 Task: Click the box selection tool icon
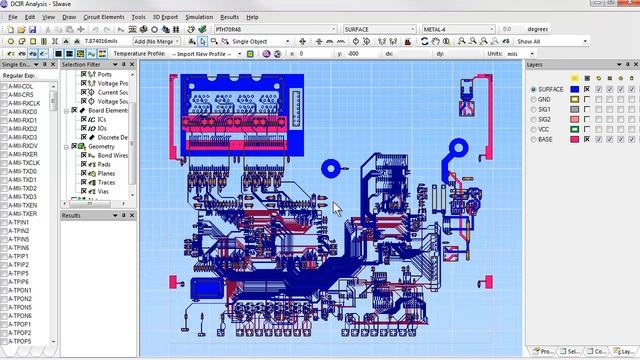214,42
